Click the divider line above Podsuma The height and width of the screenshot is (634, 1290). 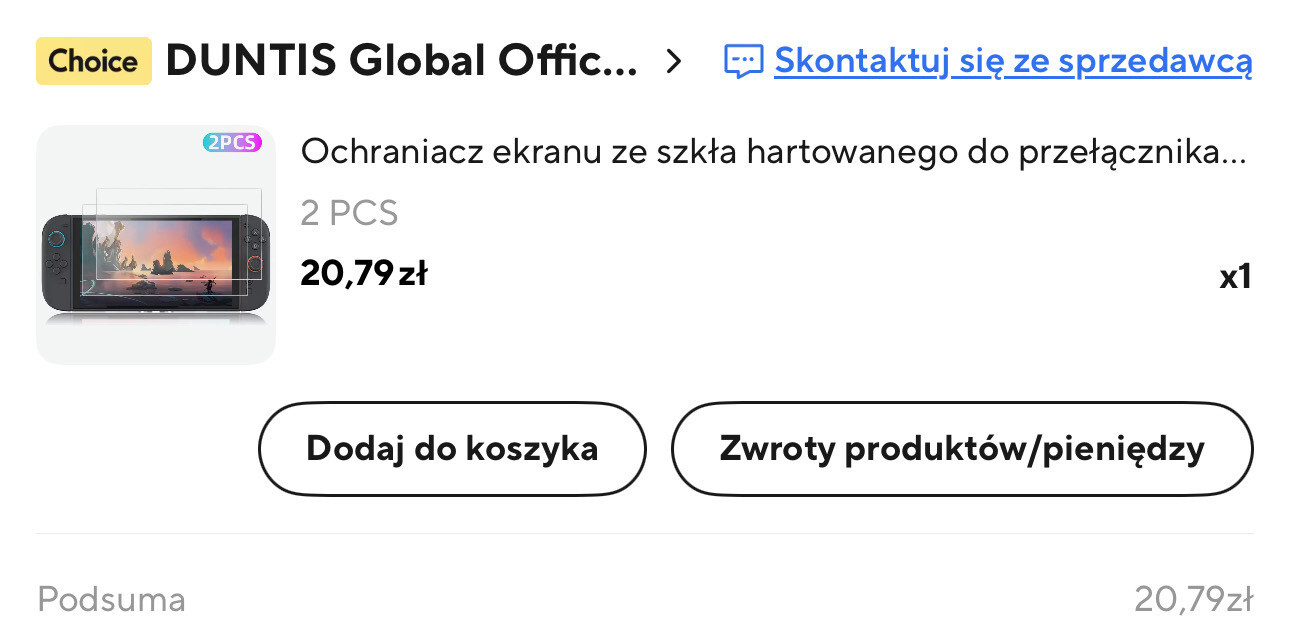click(x=645, y=534)
